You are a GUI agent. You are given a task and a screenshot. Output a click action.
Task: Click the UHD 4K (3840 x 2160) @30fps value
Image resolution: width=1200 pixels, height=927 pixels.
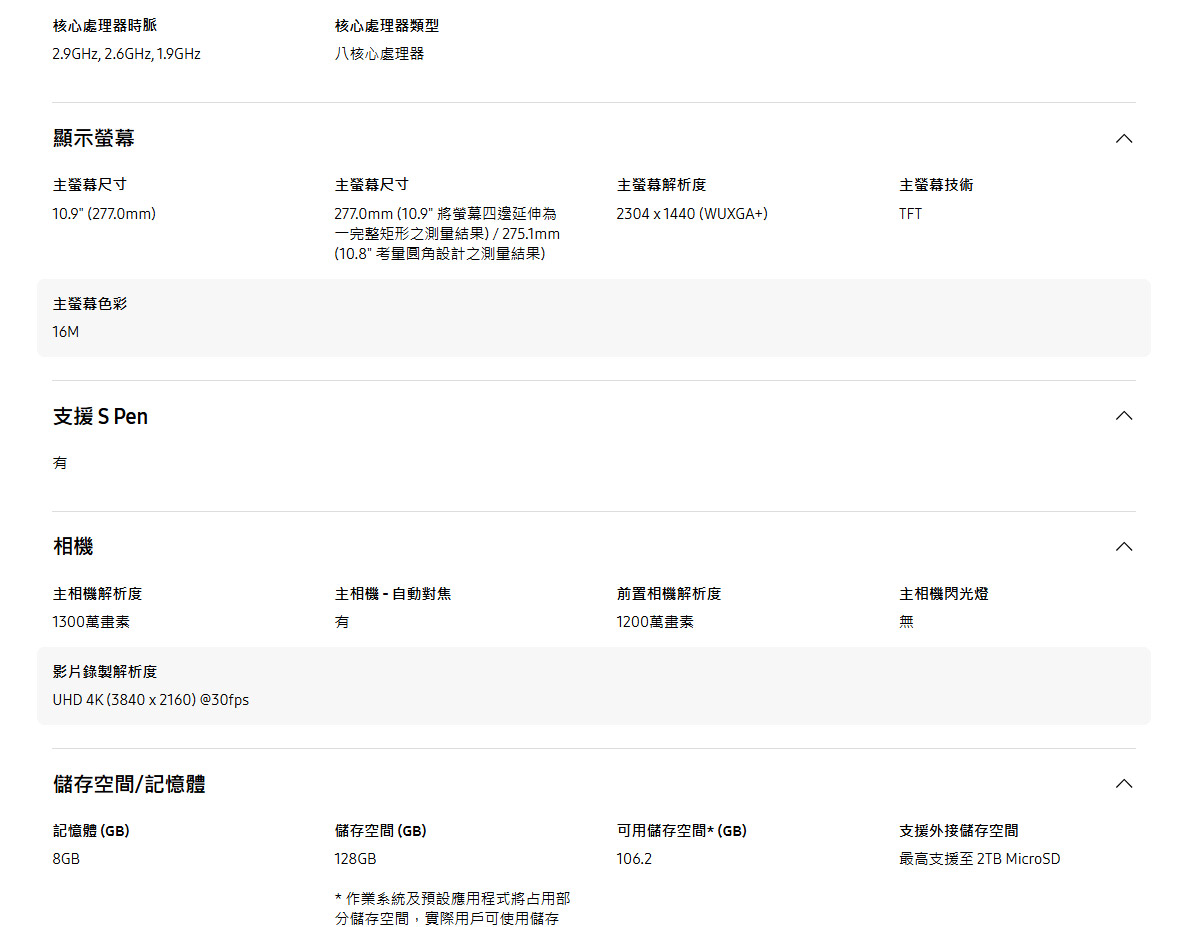(x=151, y=700)
